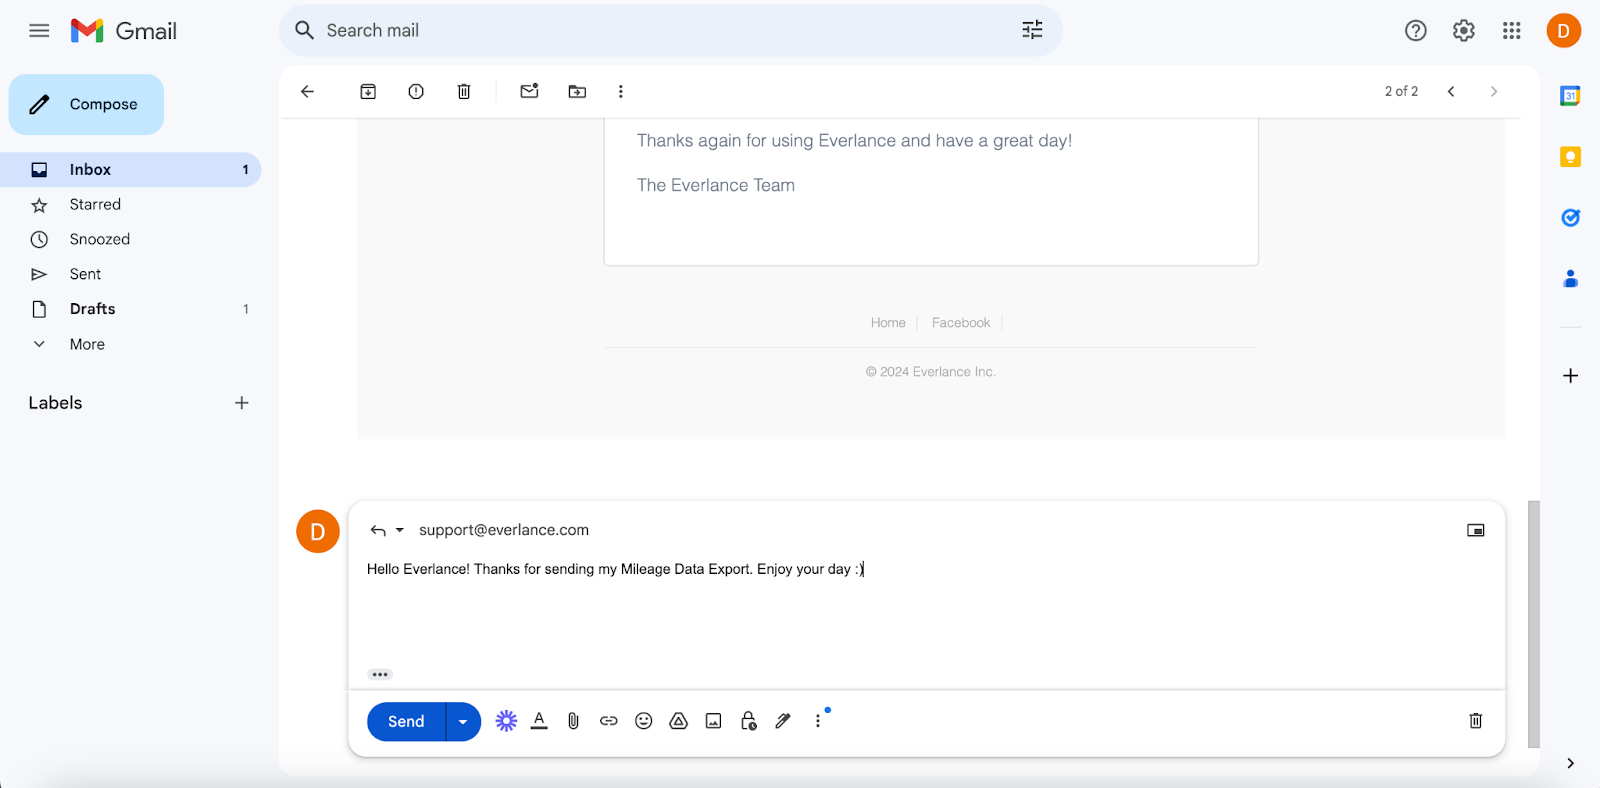
Task: Toggle confidential mode lock icon
Action: pyautogui.click(x=748, y=721)
